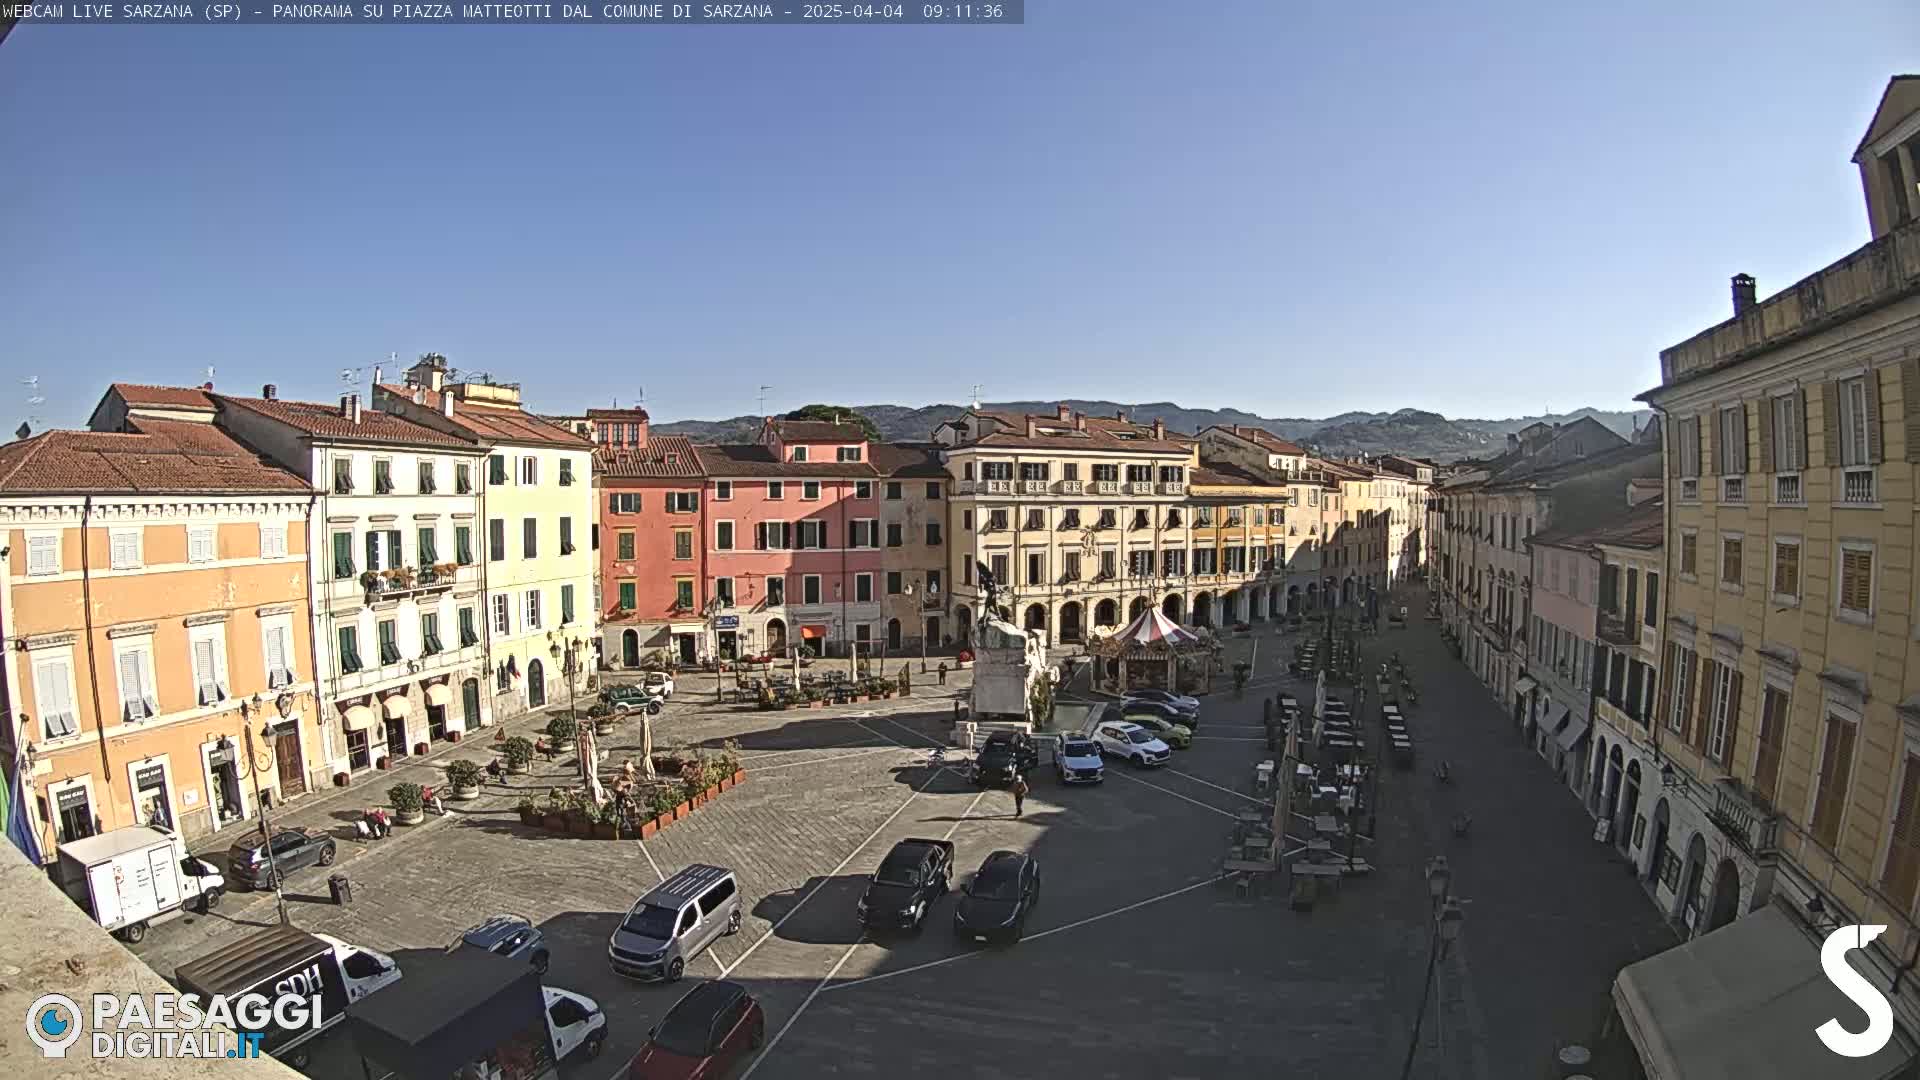Click the silver minivan parked in the square

click(x=676, y=922)
